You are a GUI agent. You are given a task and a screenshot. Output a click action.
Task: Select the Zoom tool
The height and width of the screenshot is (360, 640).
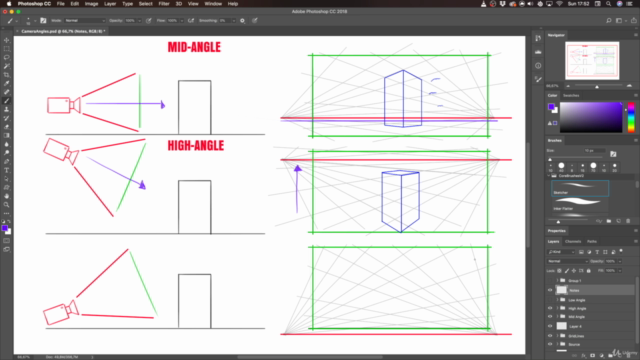[x=7, y=205]
